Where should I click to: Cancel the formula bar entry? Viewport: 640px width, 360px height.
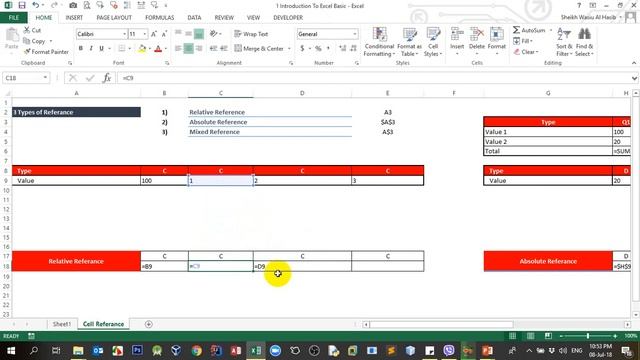click(x=73, y=78)
